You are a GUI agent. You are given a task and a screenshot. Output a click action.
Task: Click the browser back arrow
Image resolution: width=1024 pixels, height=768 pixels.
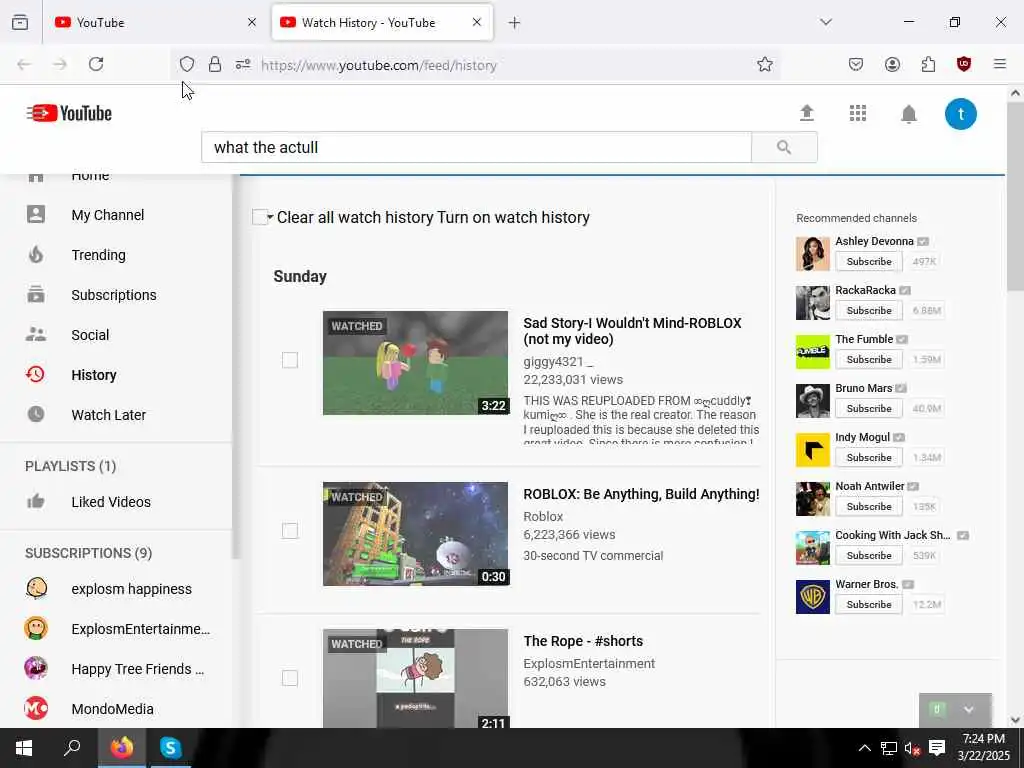pyautogui.click(x=24, y=64)
